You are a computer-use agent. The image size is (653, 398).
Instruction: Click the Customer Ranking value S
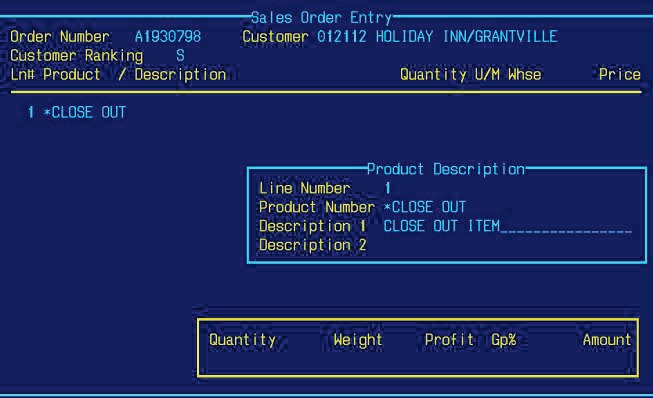coord(180,56)
